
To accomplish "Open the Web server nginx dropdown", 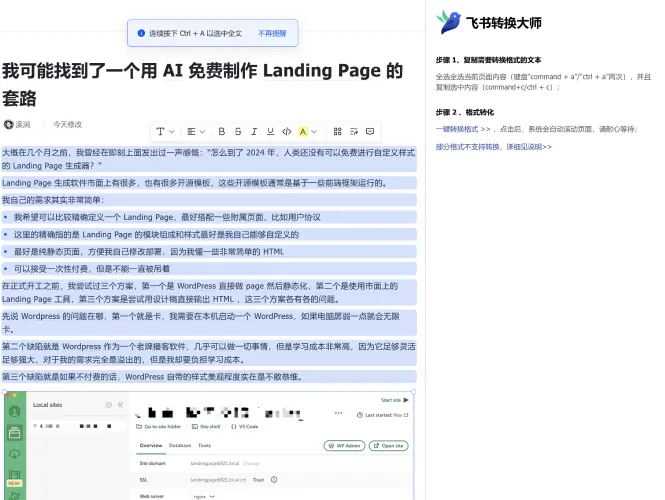I will [204, 496].
